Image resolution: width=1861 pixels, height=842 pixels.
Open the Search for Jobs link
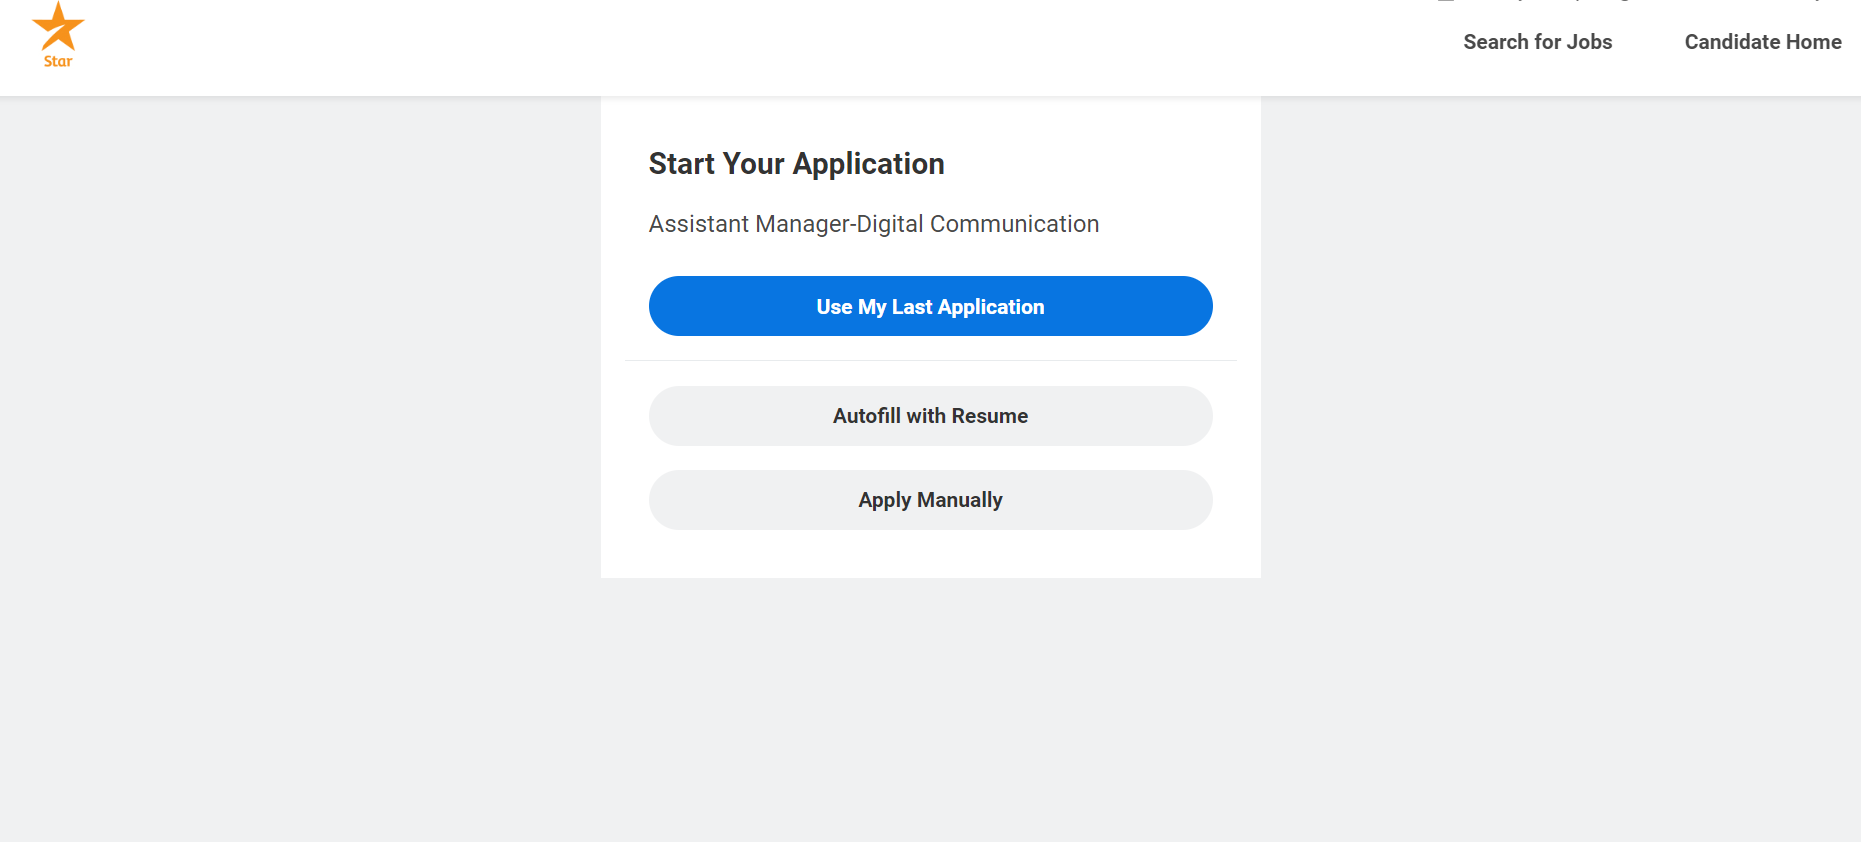[x=1538, y=42]
